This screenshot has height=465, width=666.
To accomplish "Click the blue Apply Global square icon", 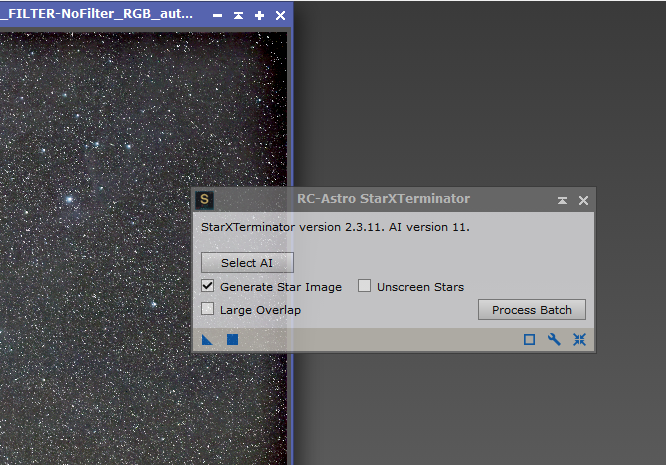I will 232,339.
